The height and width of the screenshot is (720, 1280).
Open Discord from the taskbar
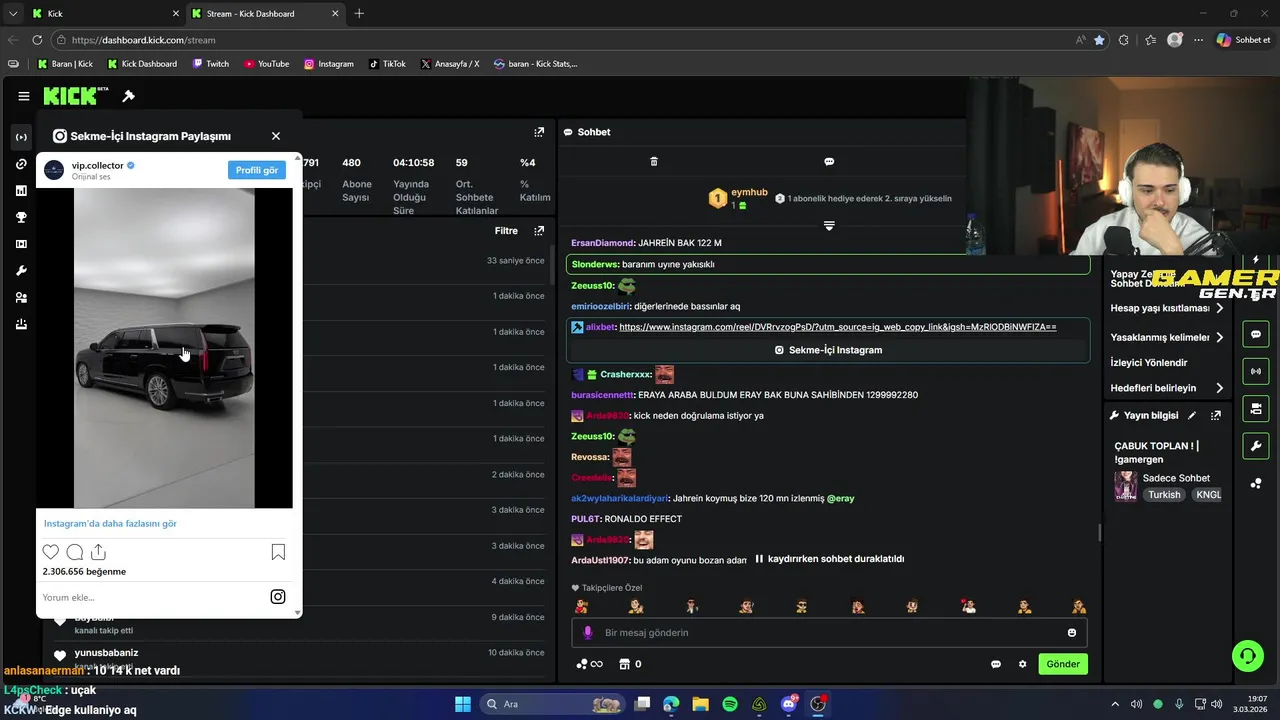click(x=789, y=704)
